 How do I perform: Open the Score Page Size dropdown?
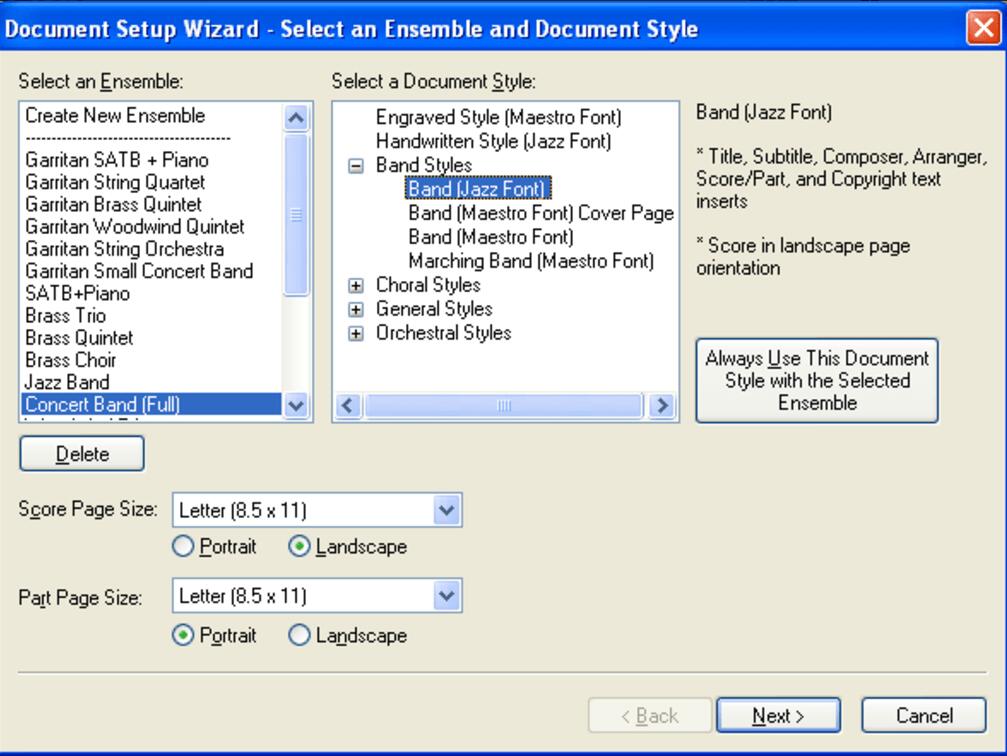[446, 510]
